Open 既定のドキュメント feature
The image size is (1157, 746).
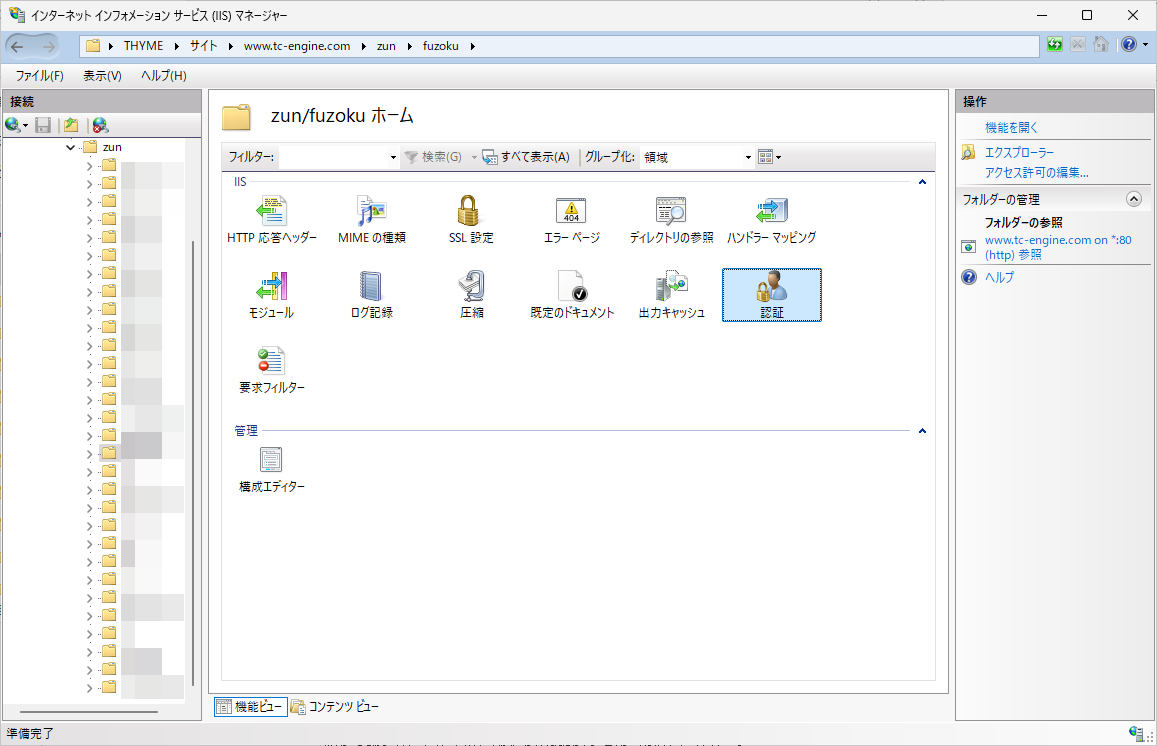(572, 295)
